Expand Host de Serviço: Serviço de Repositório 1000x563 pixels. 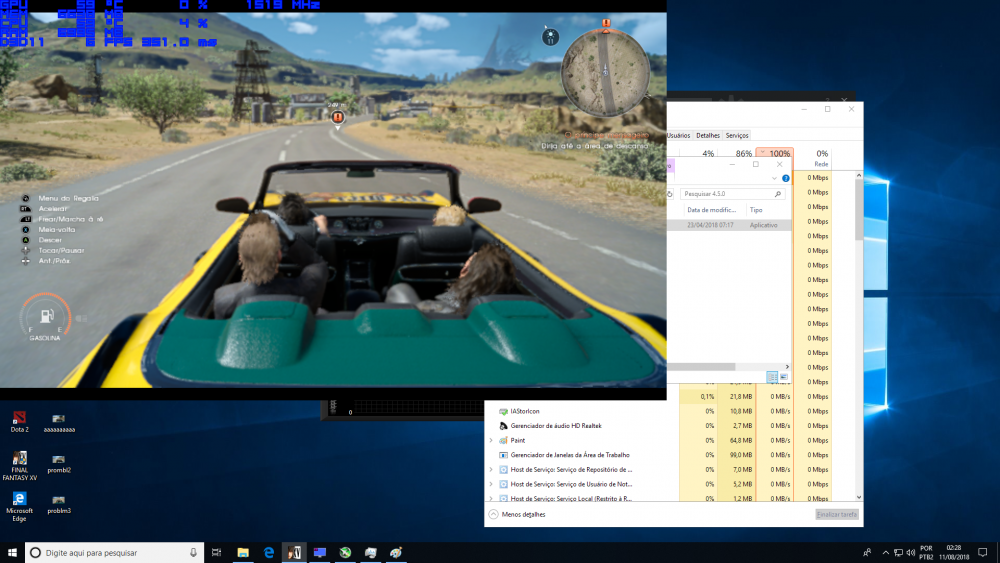click(x=491, y=469)
